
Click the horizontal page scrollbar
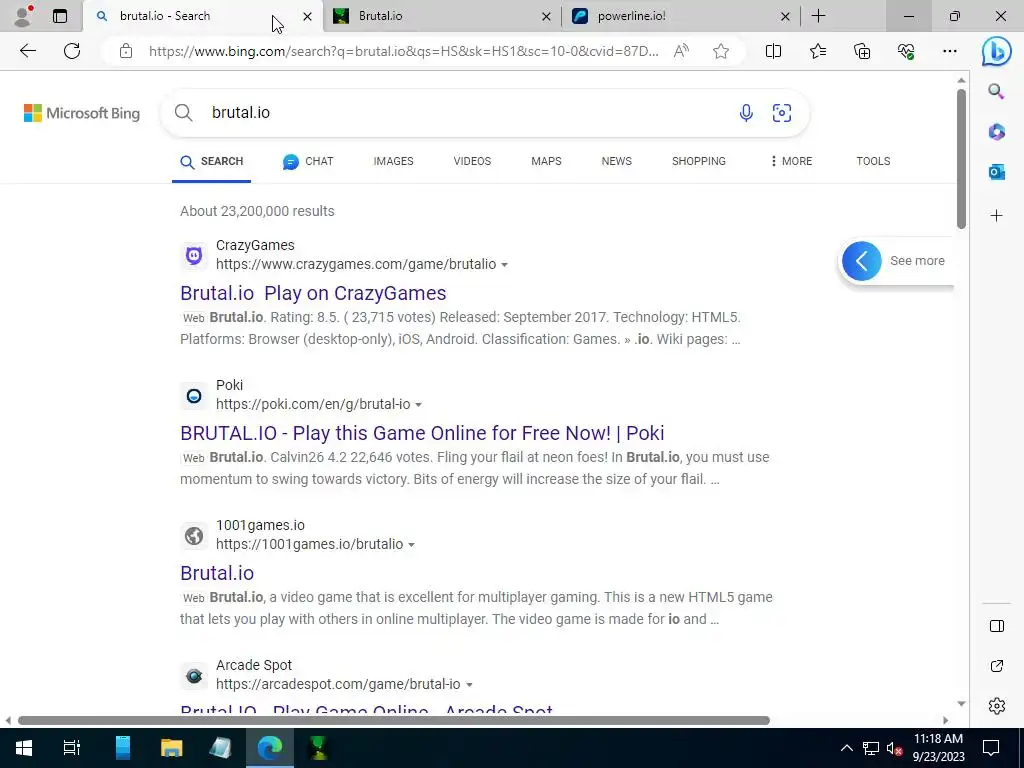point(394,721)
